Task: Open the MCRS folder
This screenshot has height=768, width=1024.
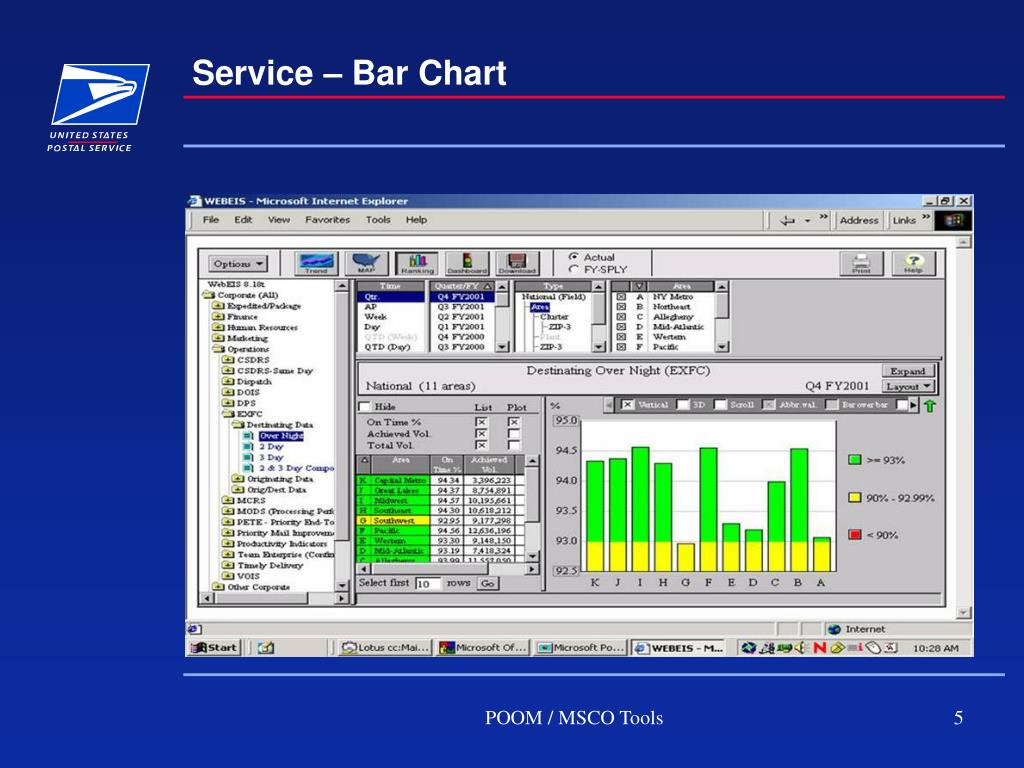Action: click(x=244, y=500)
